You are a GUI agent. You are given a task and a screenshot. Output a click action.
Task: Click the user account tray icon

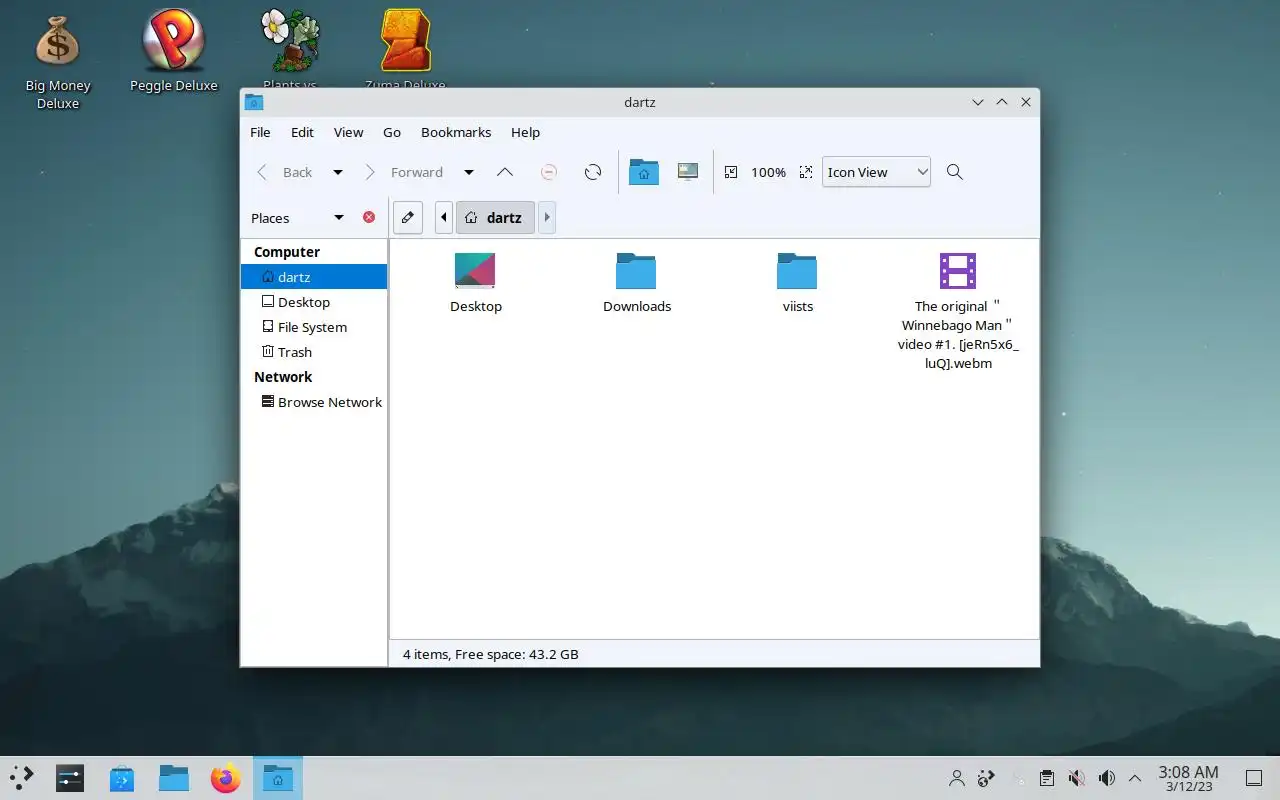coord(957,778)
